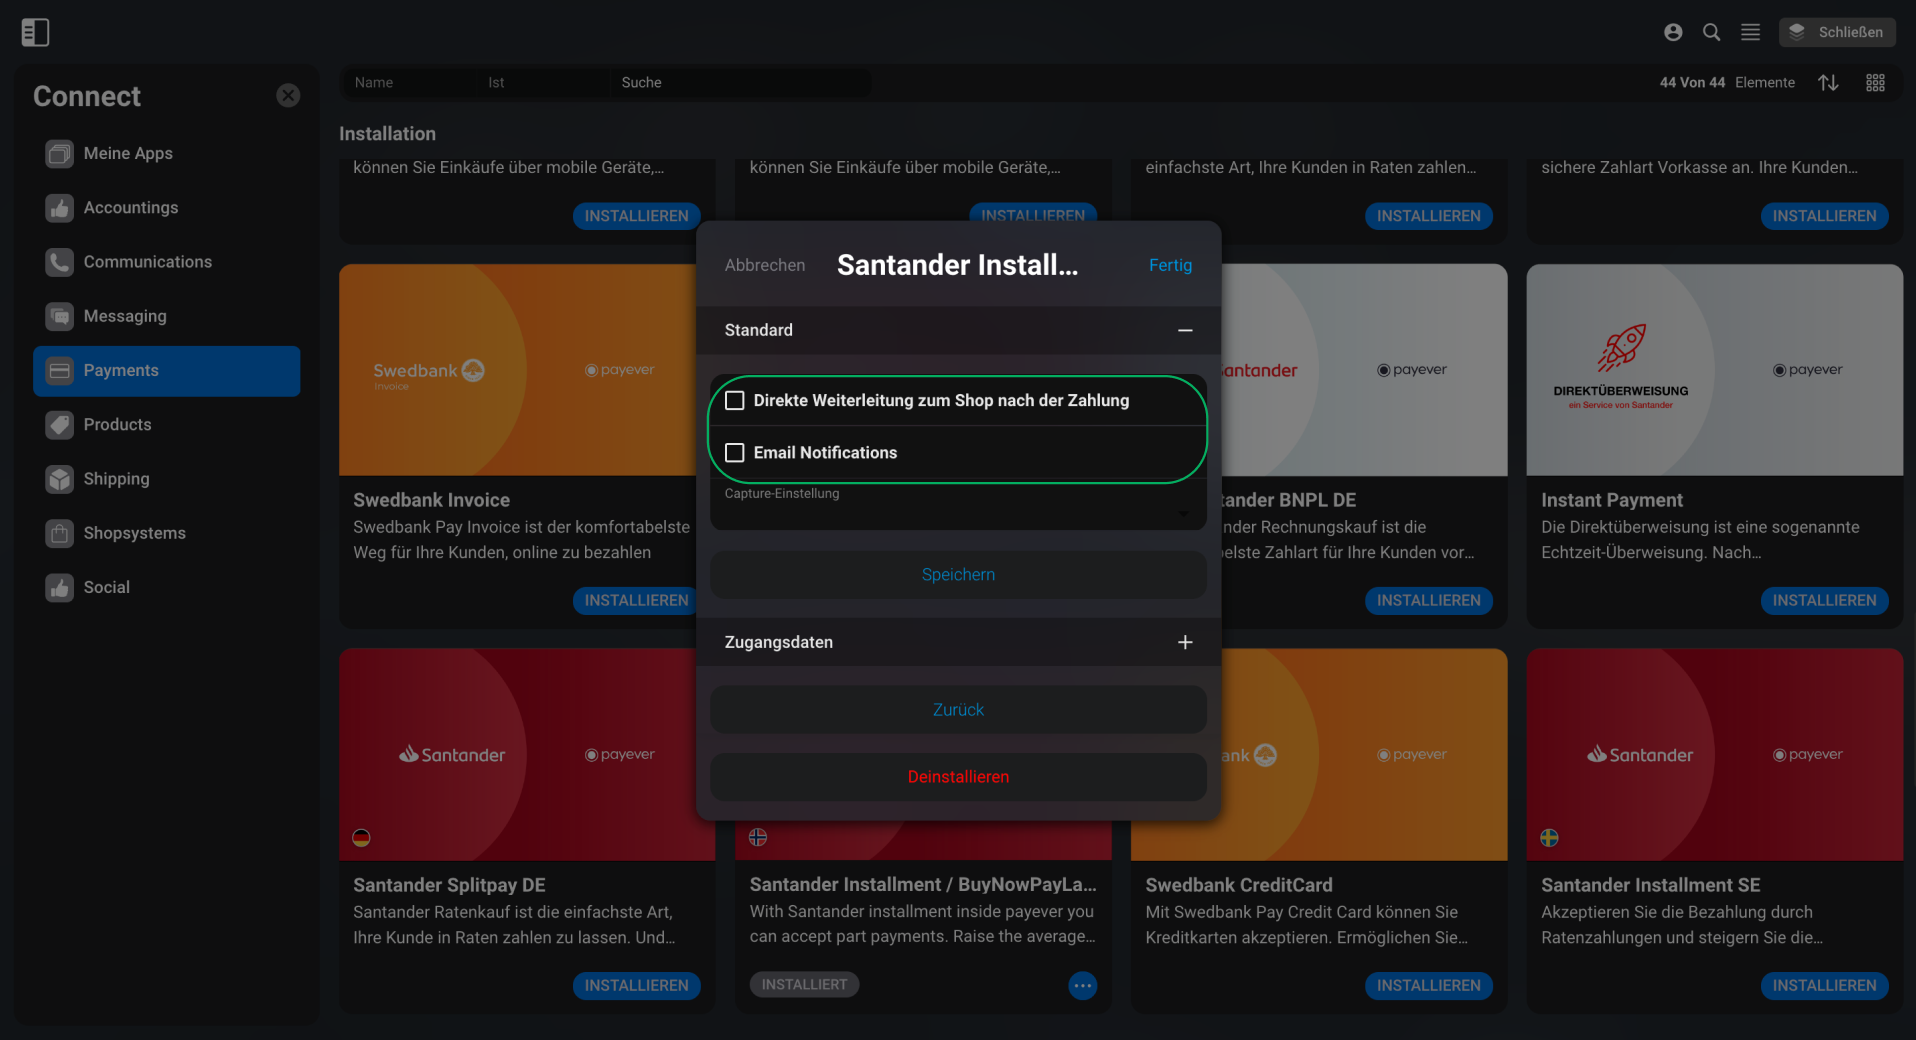This screenshot has width=1916, height=1040.
Task: Click the Schließen button
Action: pyautogui.click(x=1837, y=32)
